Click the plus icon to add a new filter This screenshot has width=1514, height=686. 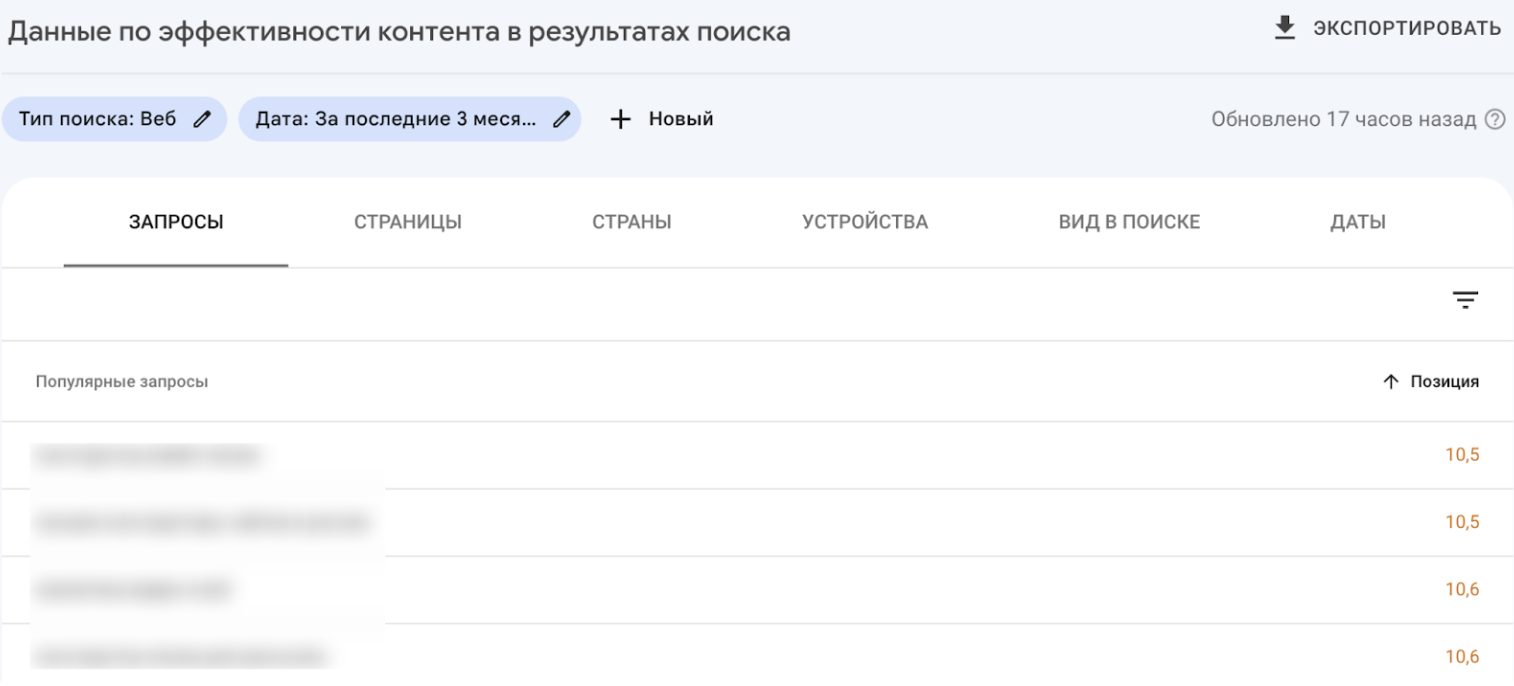(621, 118)
